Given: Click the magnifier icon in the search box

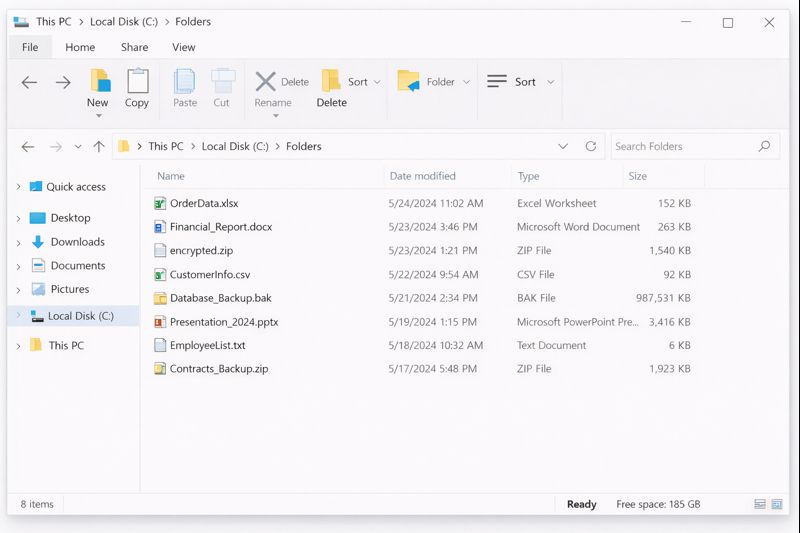Looking at the screenshot, I should (x=765, y=146).
